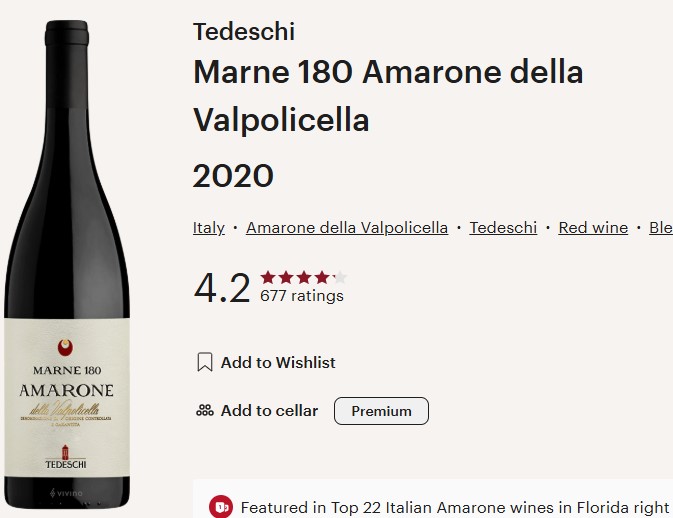Open the Red wine breadcrumb link

click(x=593, y=228)
